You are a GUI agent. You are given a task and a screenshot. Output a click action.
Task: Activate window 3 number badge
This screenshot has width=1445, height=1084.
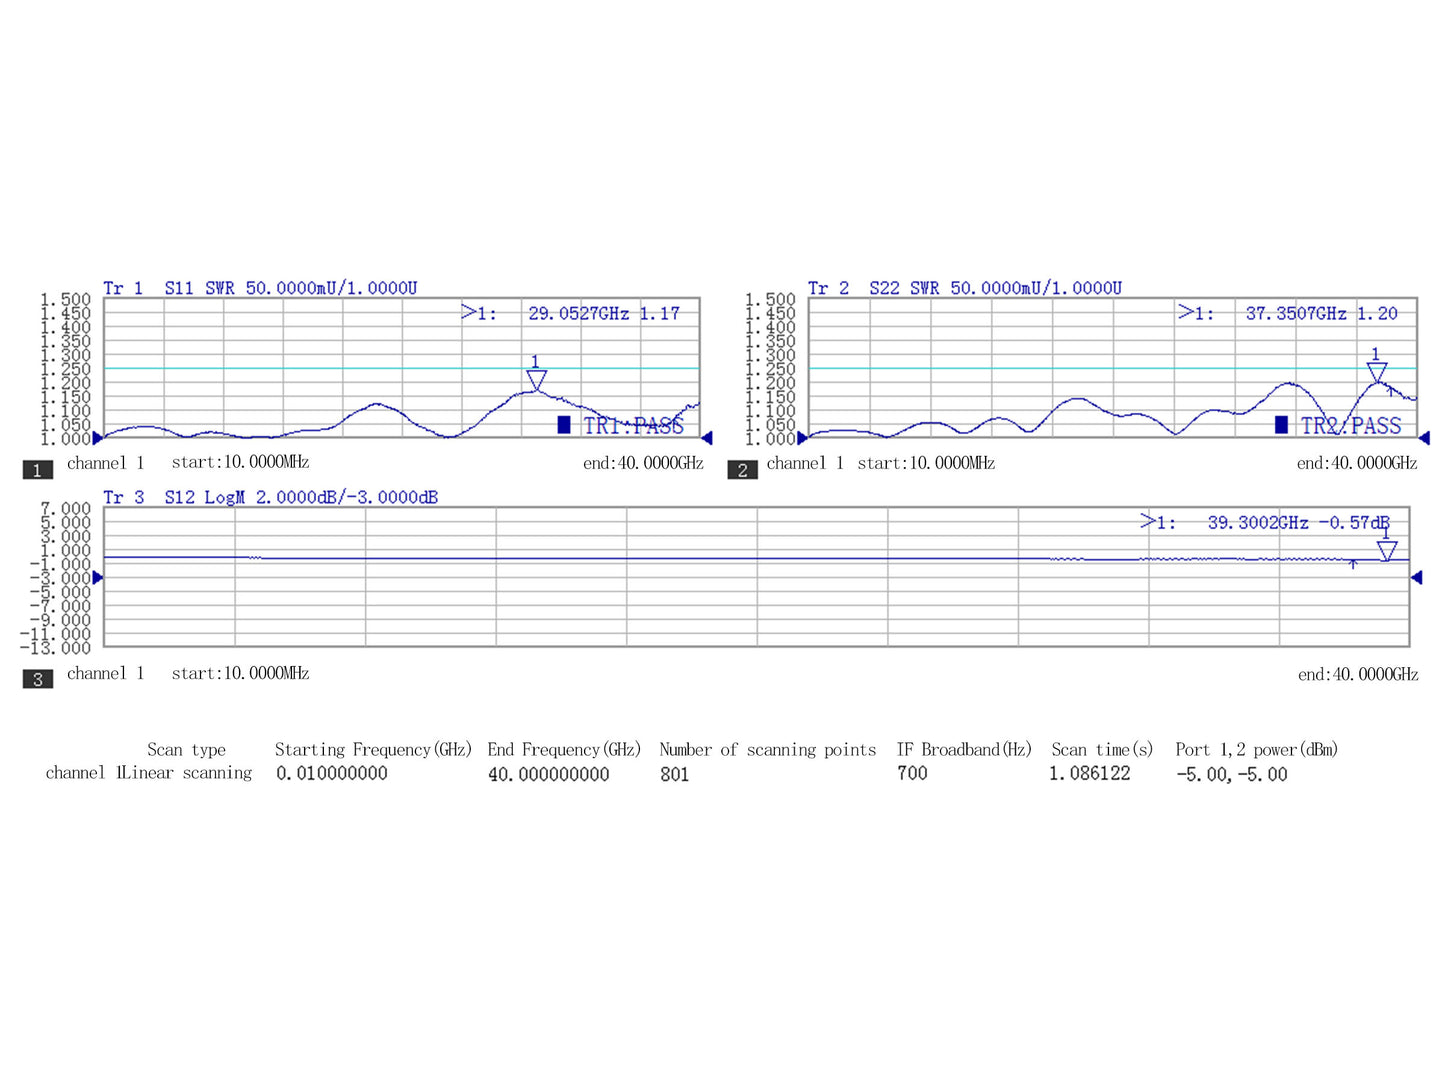(37, 680)
